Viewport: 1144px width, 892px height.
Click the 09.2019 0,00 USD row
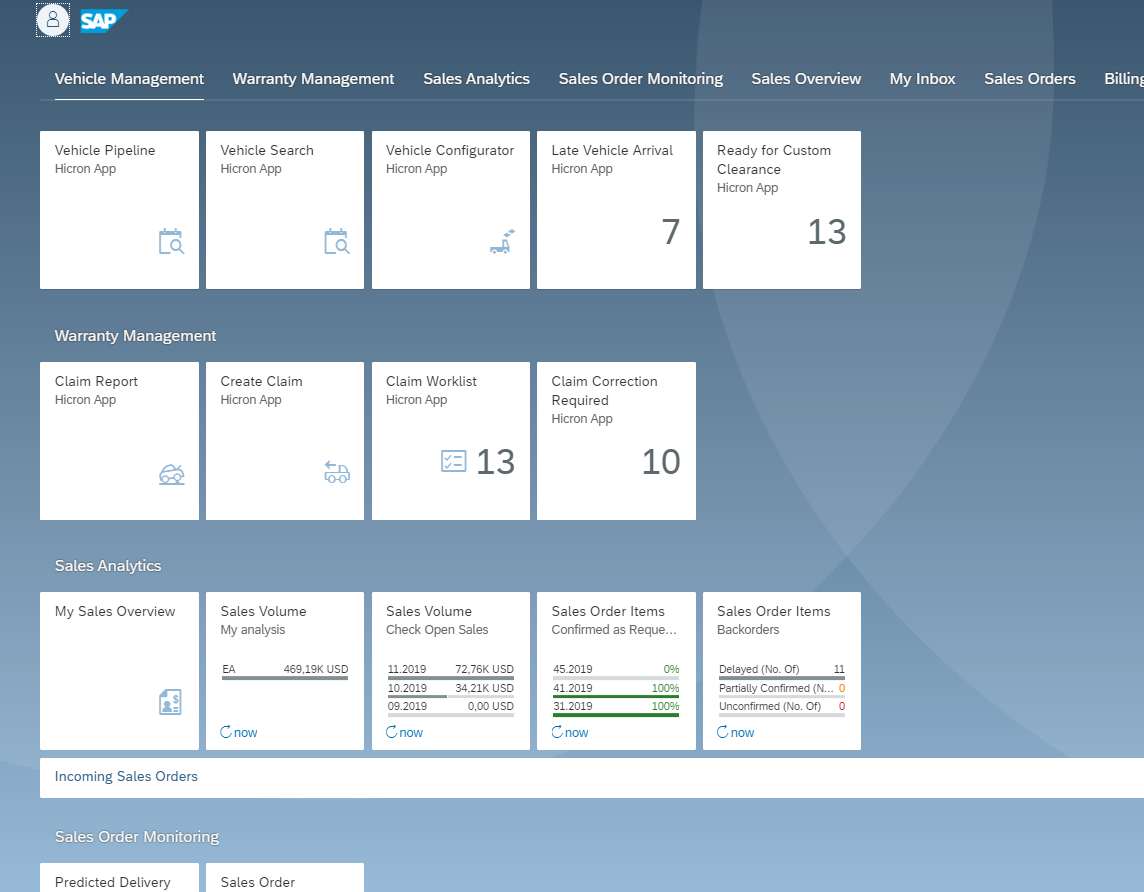451,708
